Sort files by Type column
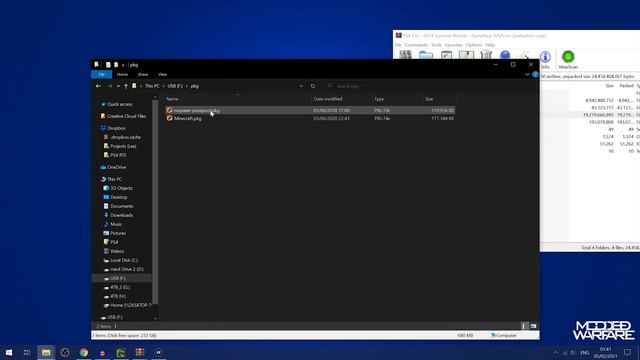 point(379,99)
